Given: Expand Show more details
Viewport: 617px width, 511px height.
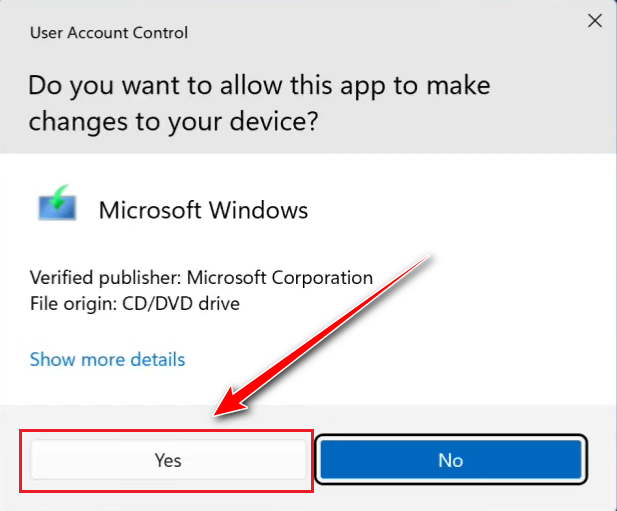Looking at the screenshot, I should 107,359.
